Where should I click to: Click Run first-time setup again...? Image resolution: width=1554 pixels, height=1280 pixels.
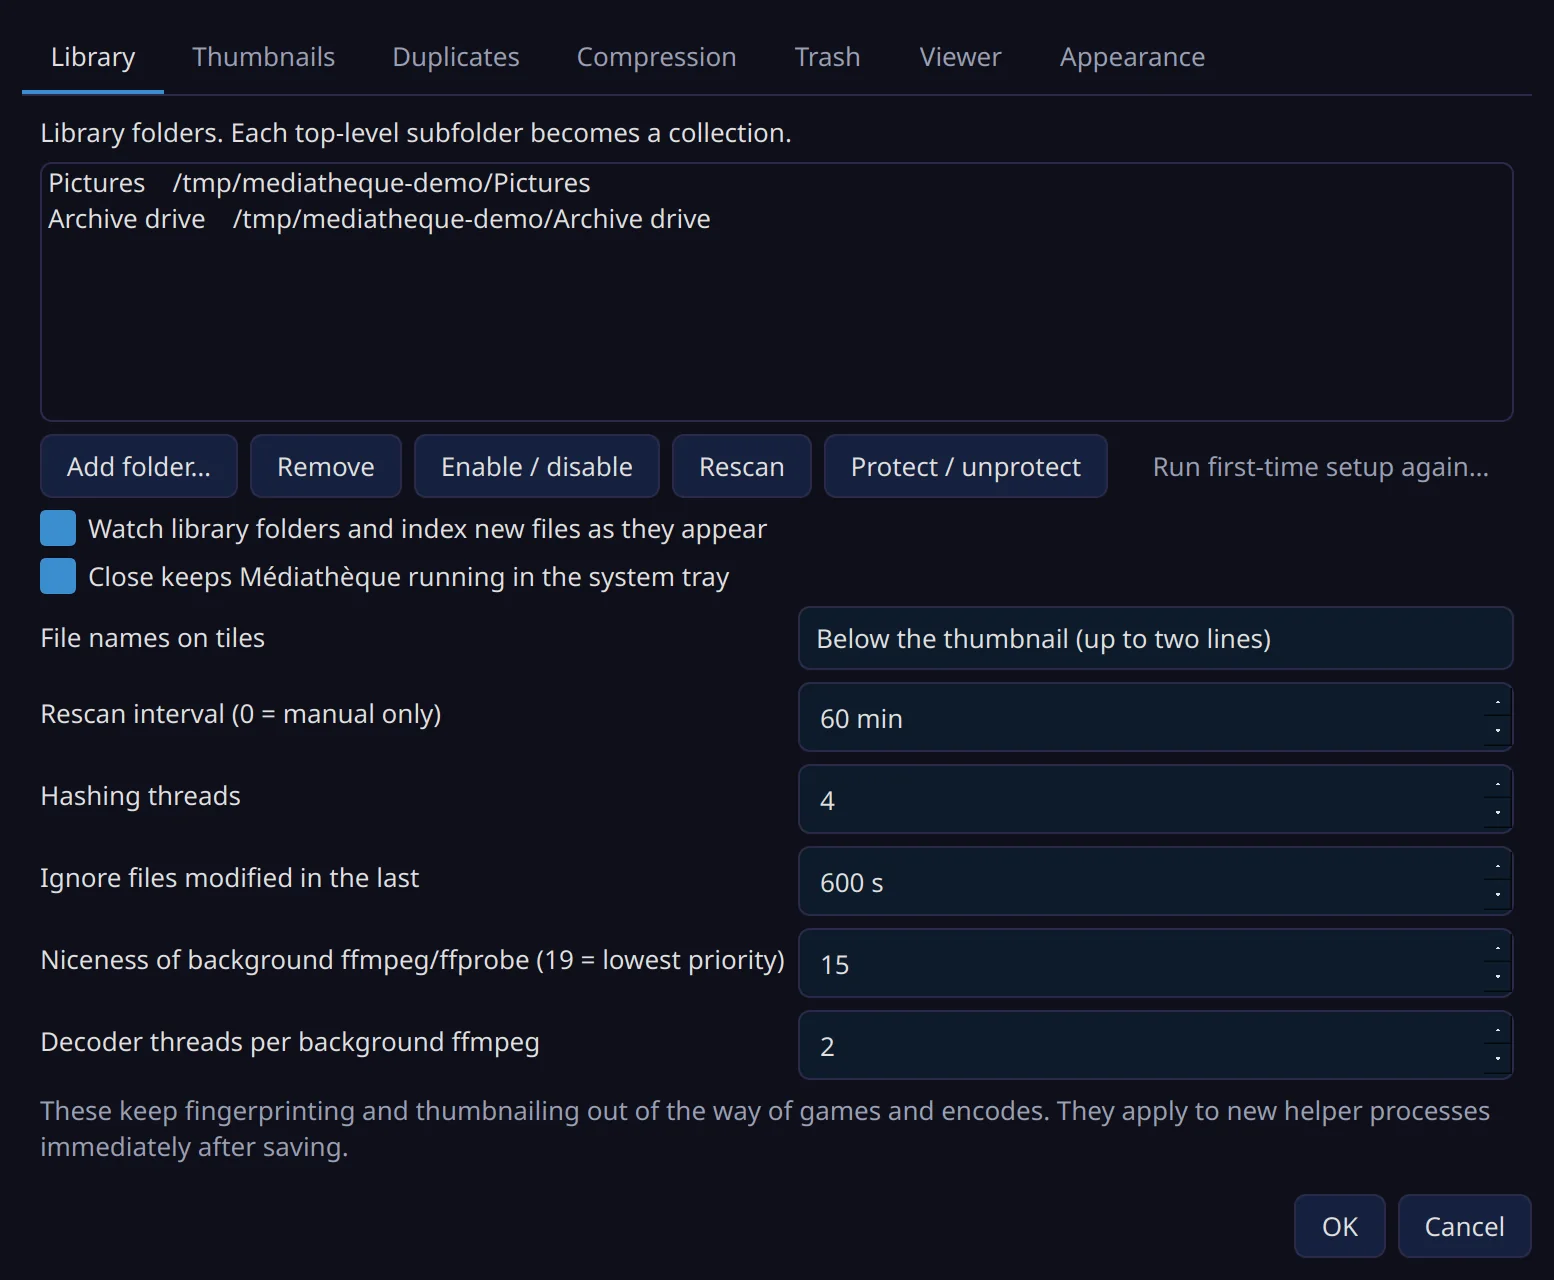pos(1321,467)
